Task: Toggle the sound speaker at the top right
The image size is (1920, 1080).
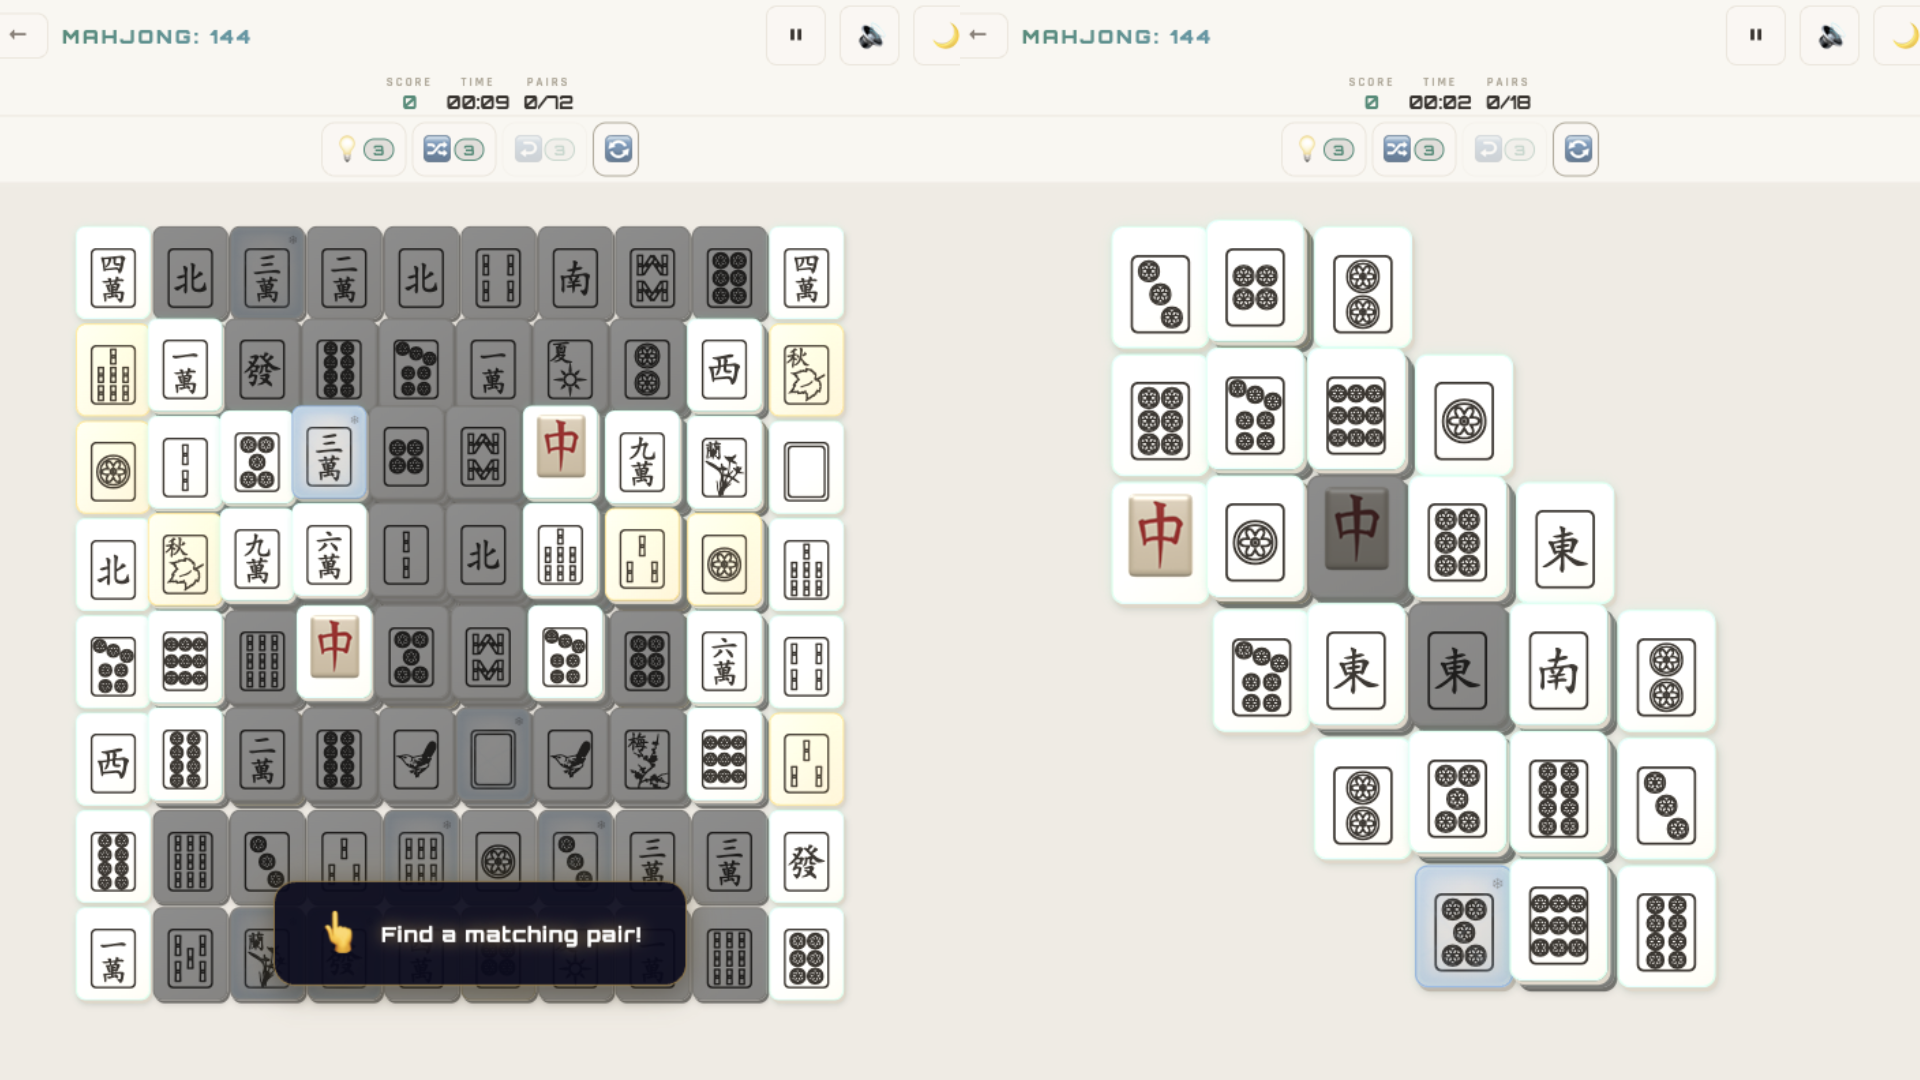Action: click(1829, 35)
